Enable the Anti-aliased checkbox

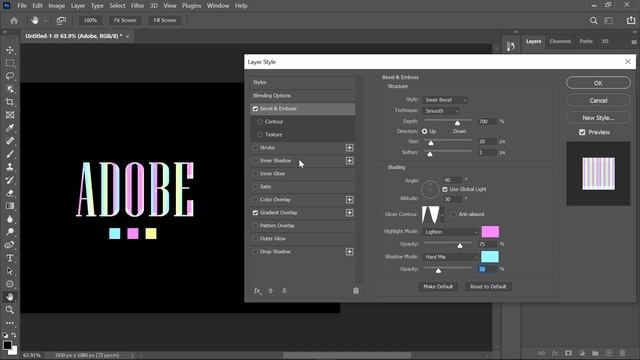click(454, 214)
